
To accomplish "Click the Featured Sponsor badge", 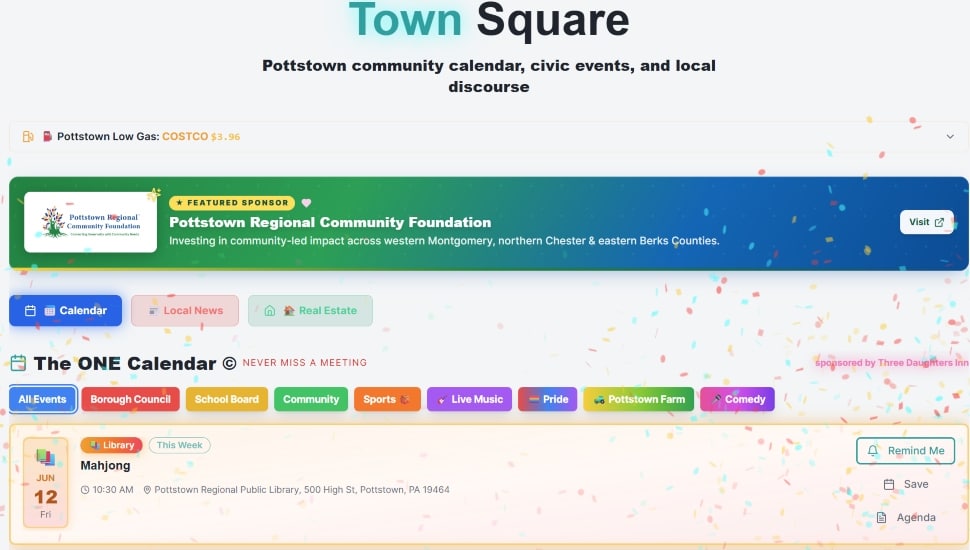I will click(x=232, y=202).
